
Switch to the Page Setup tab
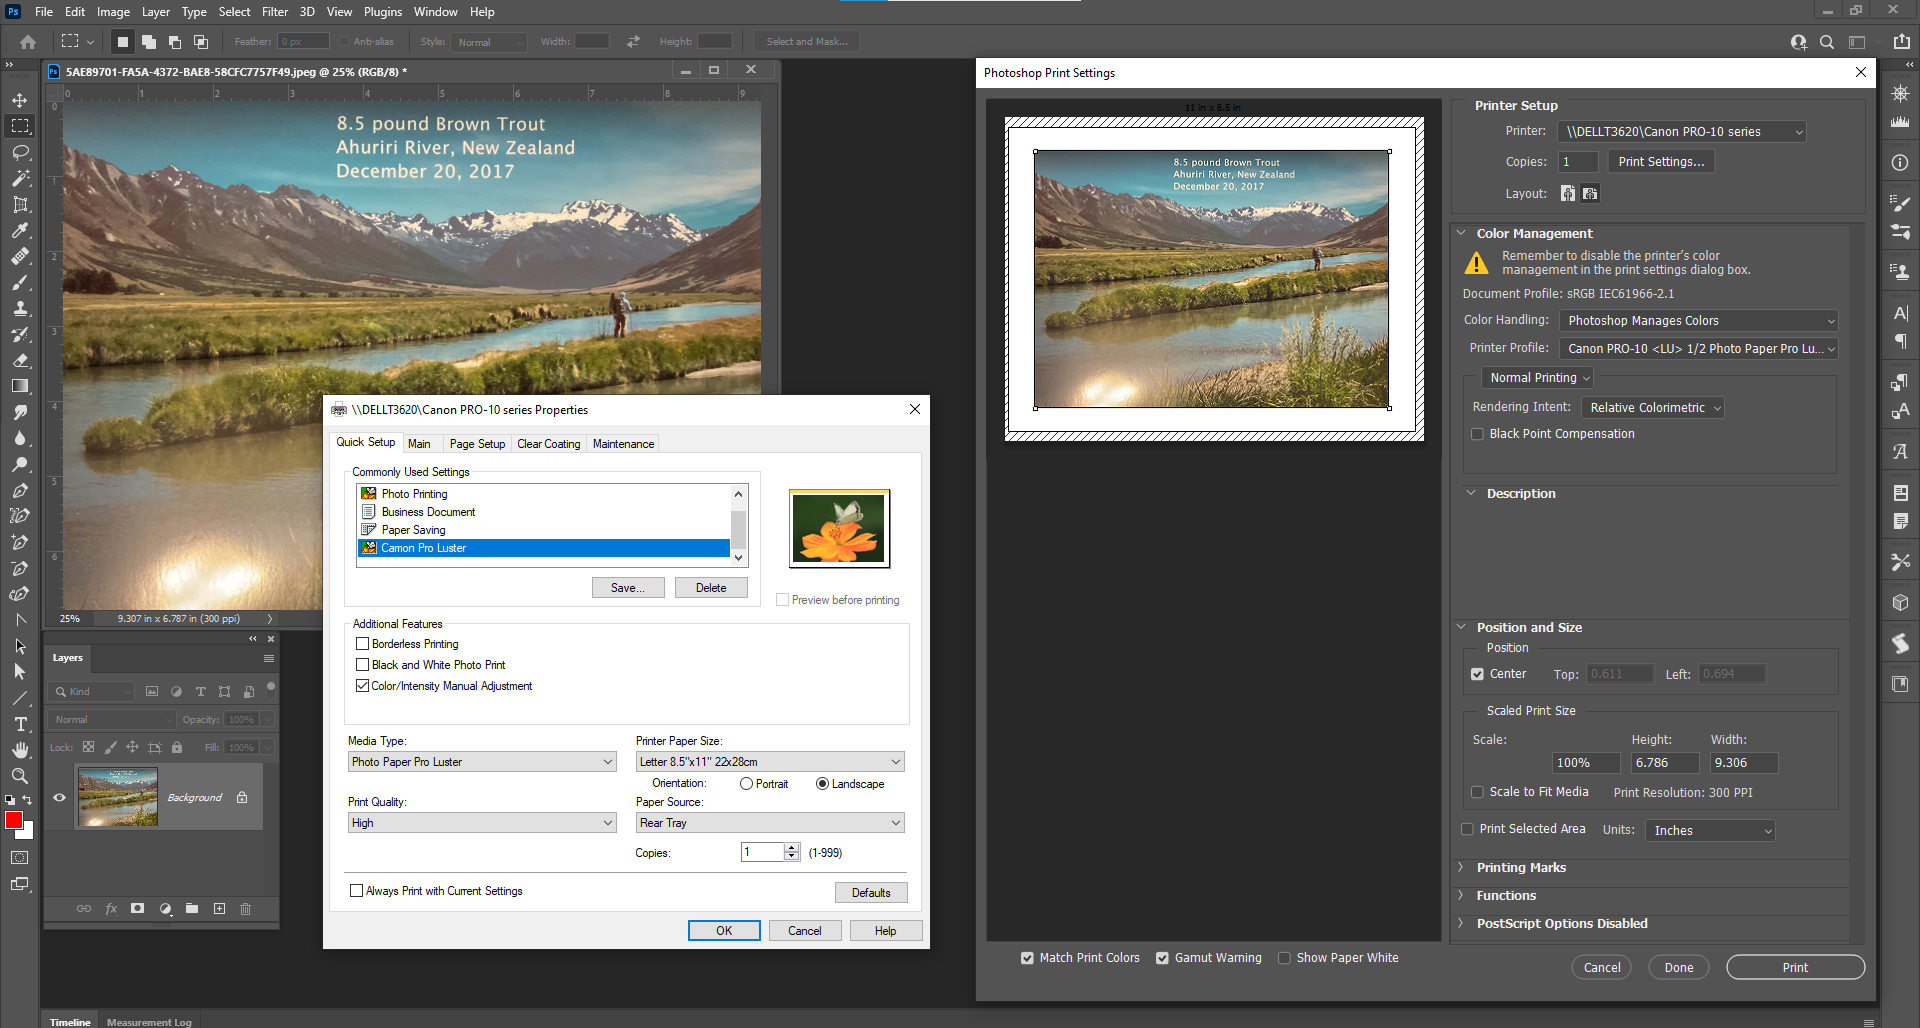[x=477, y=443]
